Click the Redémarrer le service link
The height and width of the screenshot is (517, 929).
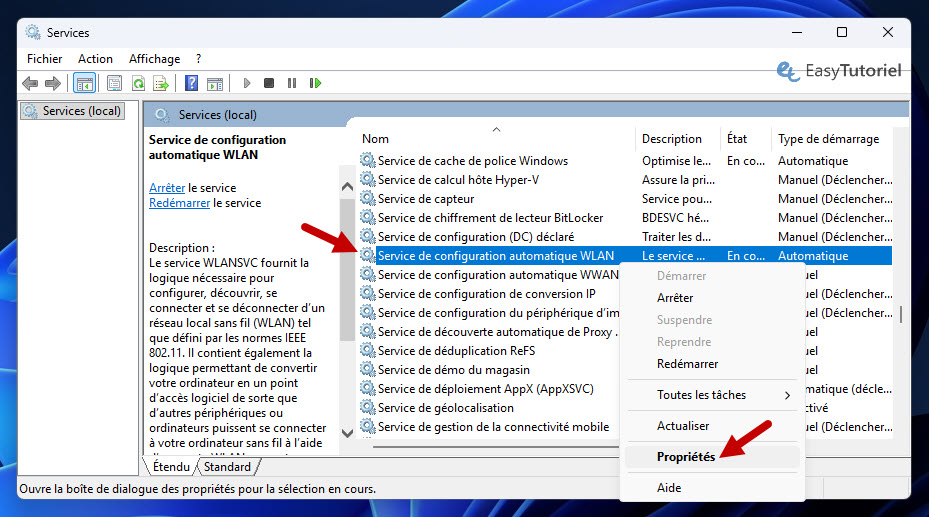(180, 203)
